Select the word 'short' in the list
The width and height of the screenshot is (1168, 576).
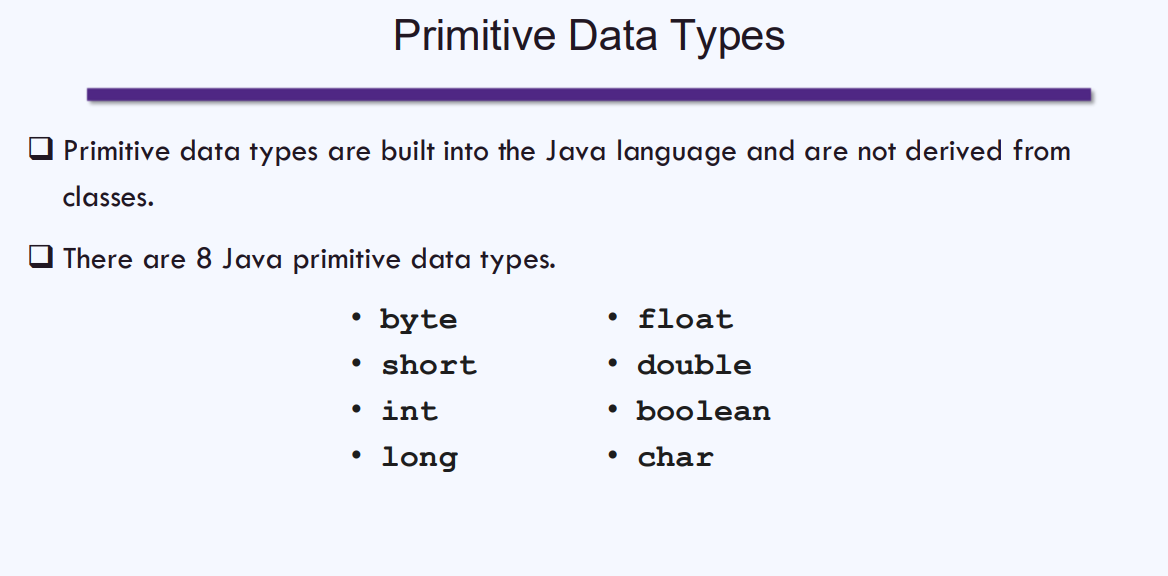point(429,366)
